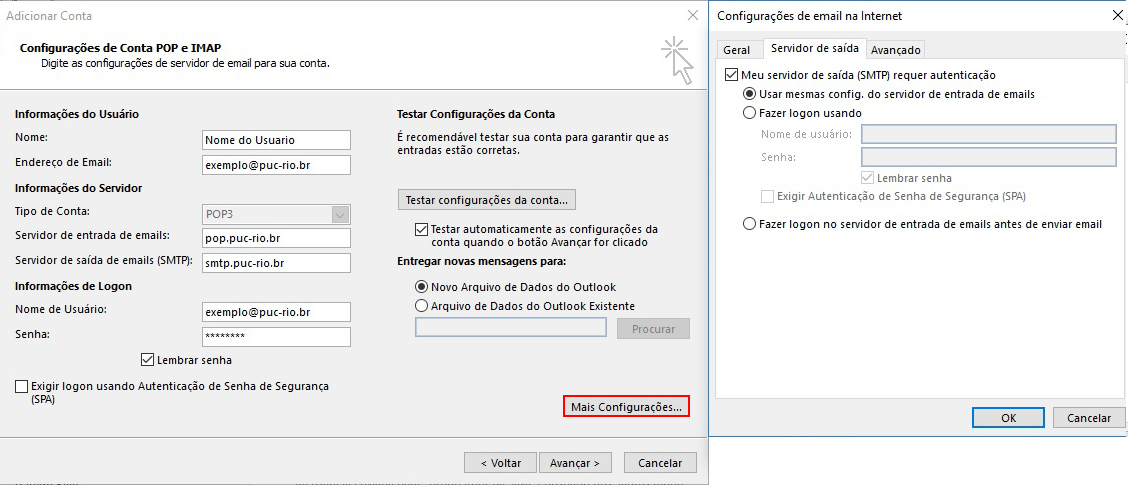Click the Avançar button
1128x485 pixels.
point(575,463)
